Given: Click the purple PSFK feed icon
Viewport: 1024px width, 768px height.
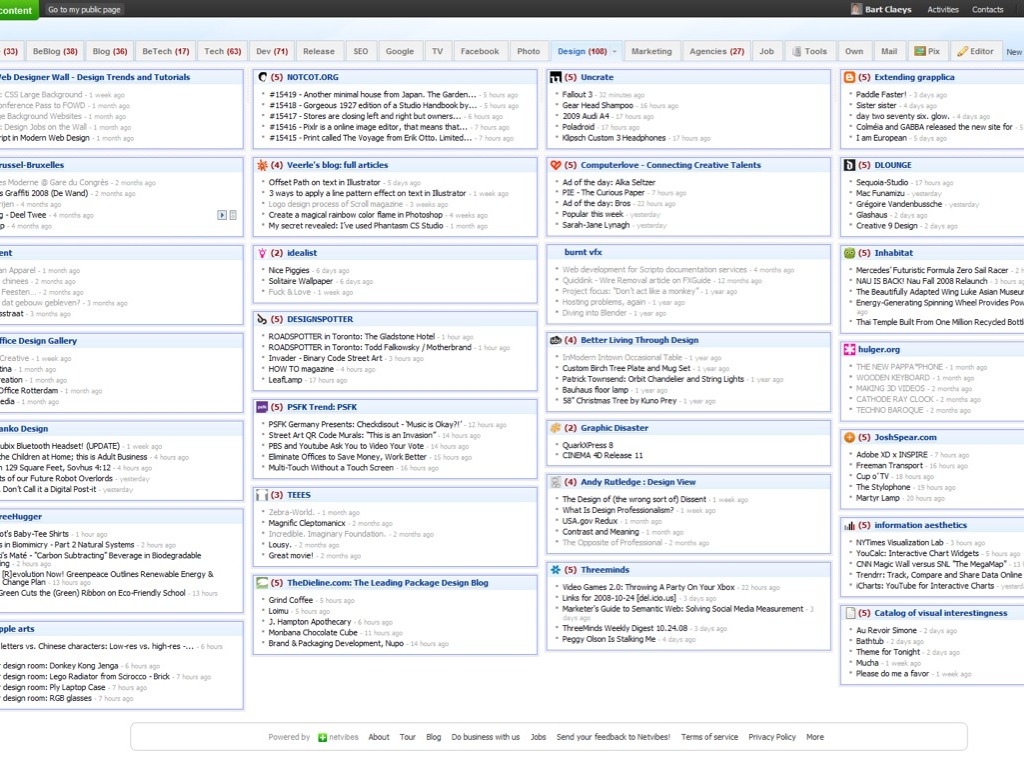Looking at the screenshot, I should tap(262, 407).
